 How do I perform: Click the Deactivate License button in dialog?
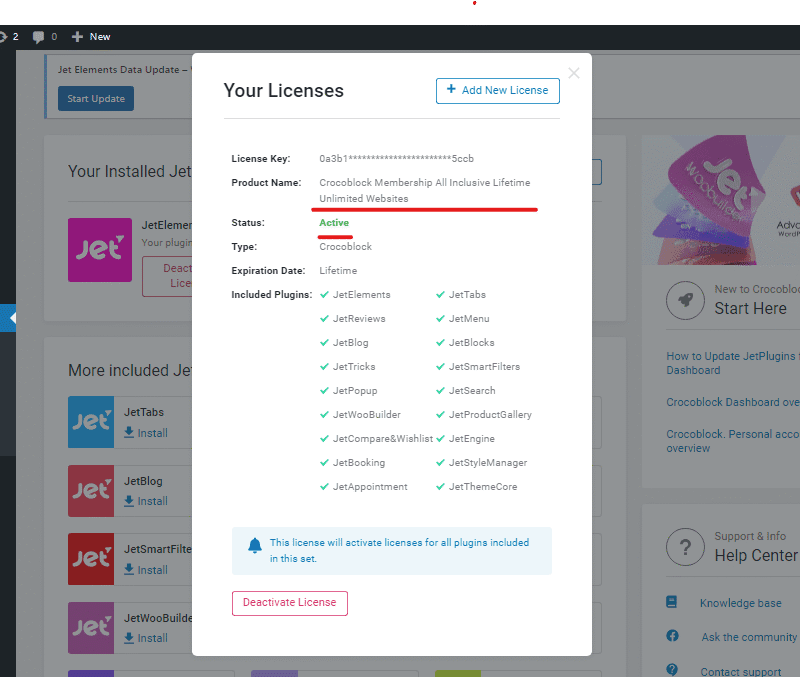click(x=289, y=603)
